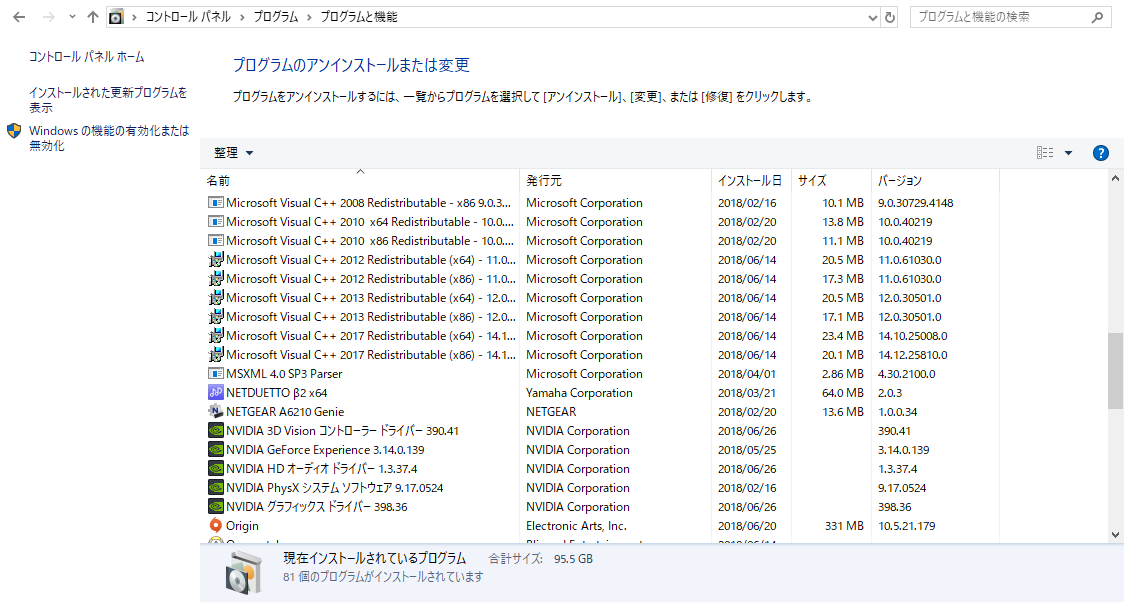
Task: Go back with the left arrow button
Action: 19,17
